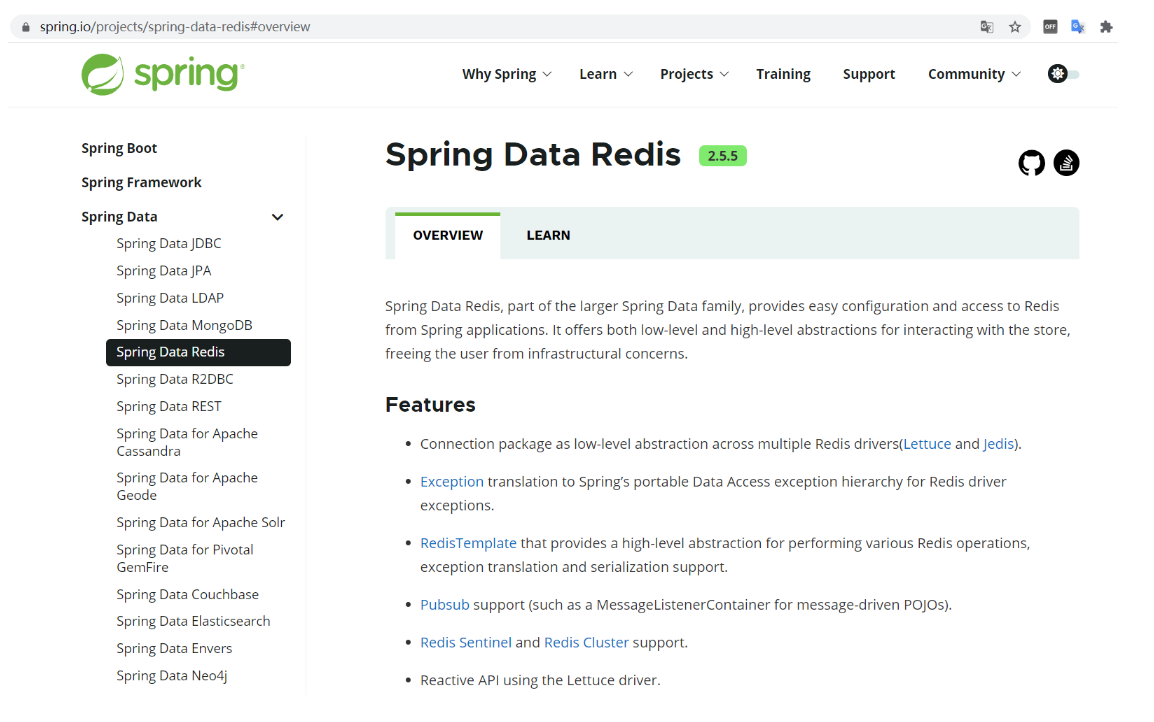Viewport: 1154px width, 722px height.
Task: Switch to the LEARN tab
Action: pos(548,236)
